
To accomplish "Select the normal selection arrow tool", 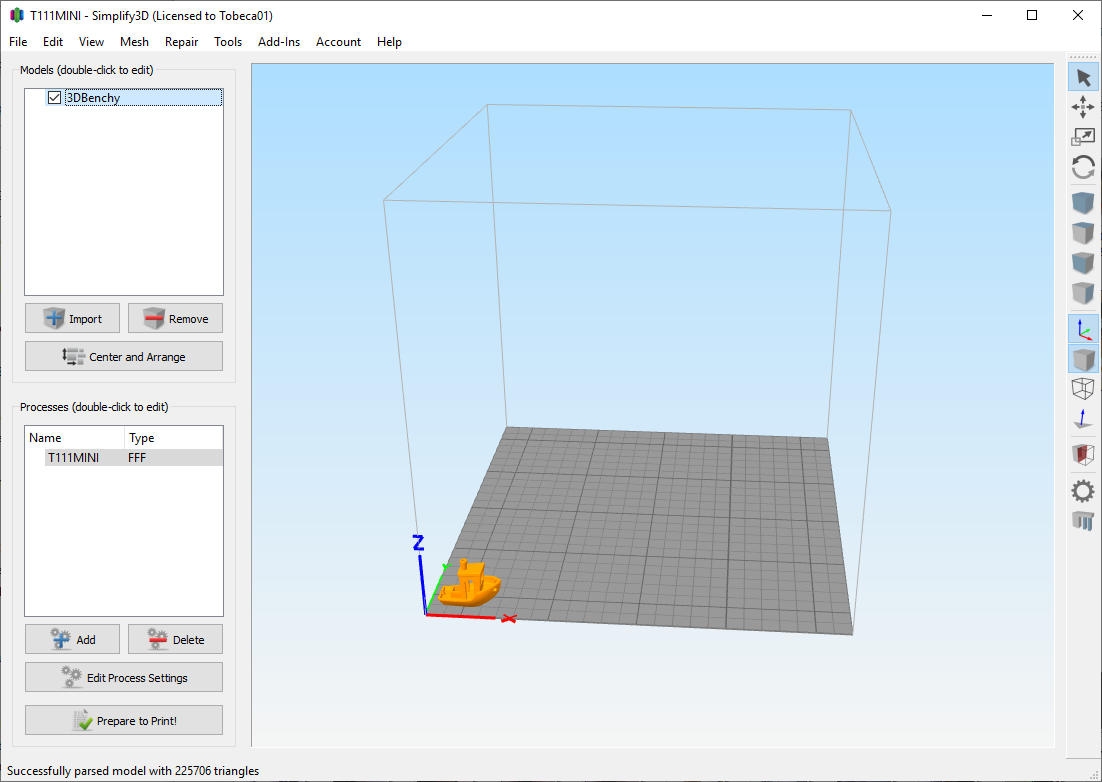I will (1083, 77).
